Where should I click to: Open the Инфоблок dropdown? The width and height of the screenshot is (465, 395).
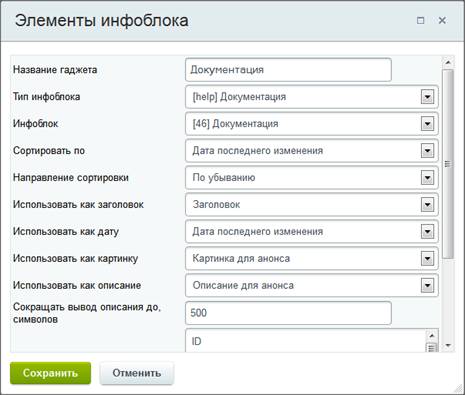312,124
